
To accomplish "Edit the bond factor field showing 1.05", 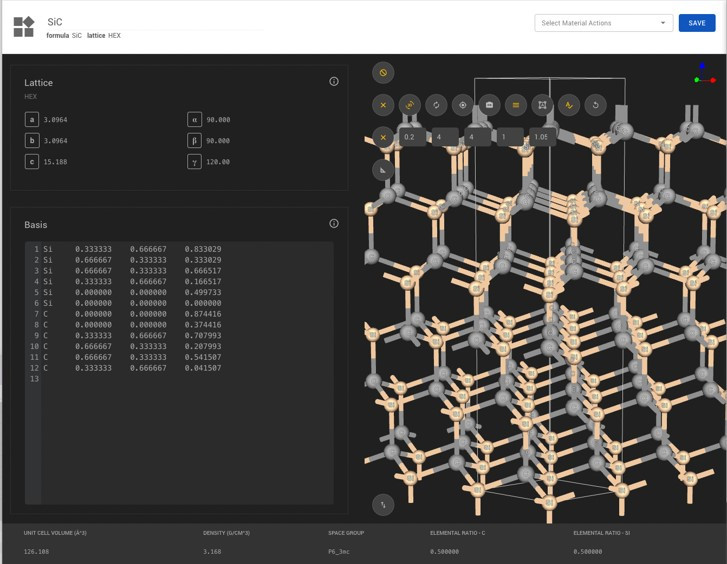I will pyautogui.click(x=542, y=137).
